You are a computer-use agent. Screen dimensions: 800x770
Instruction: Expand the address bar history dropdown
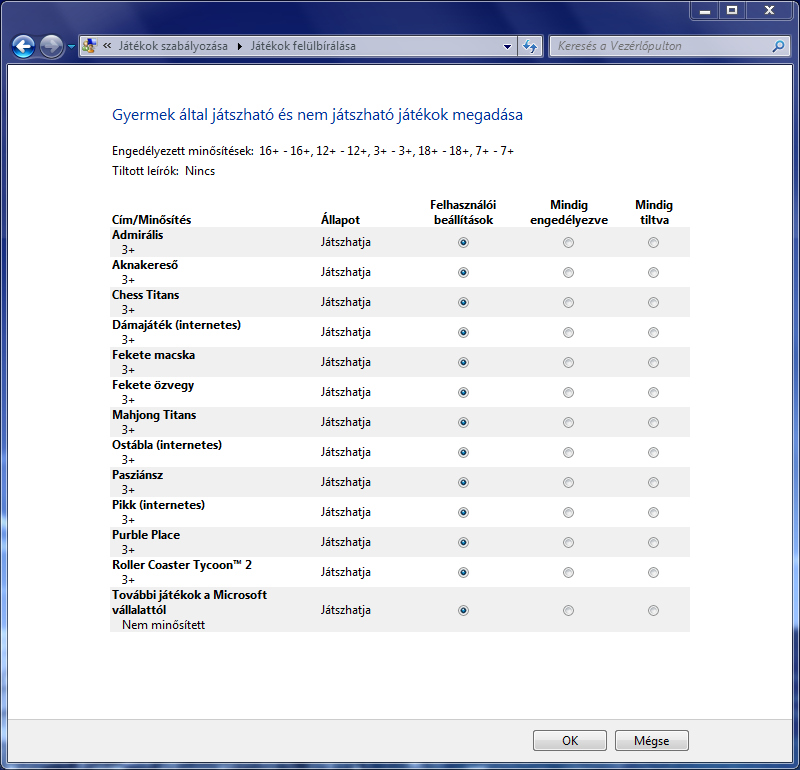pos(507,46)
